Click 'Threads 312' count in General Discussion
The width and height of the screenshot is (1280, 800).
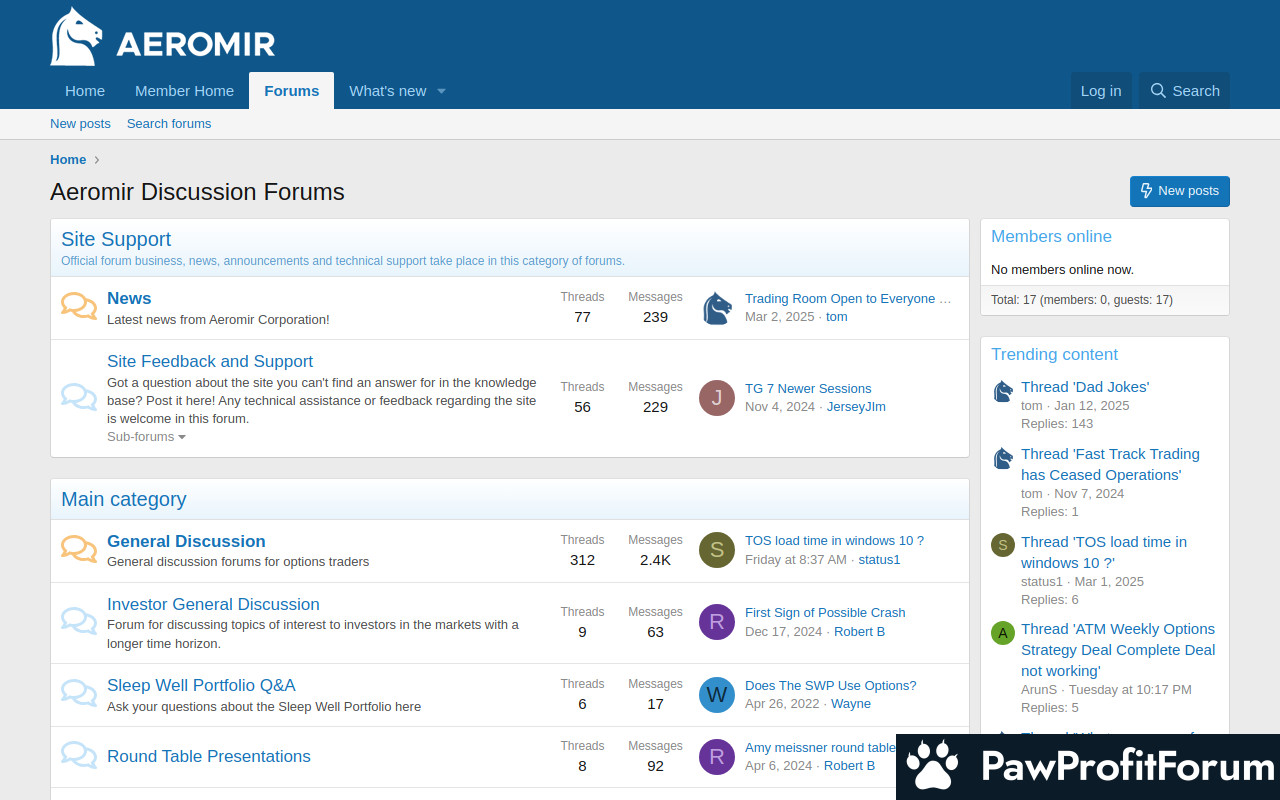click(582, 550)
